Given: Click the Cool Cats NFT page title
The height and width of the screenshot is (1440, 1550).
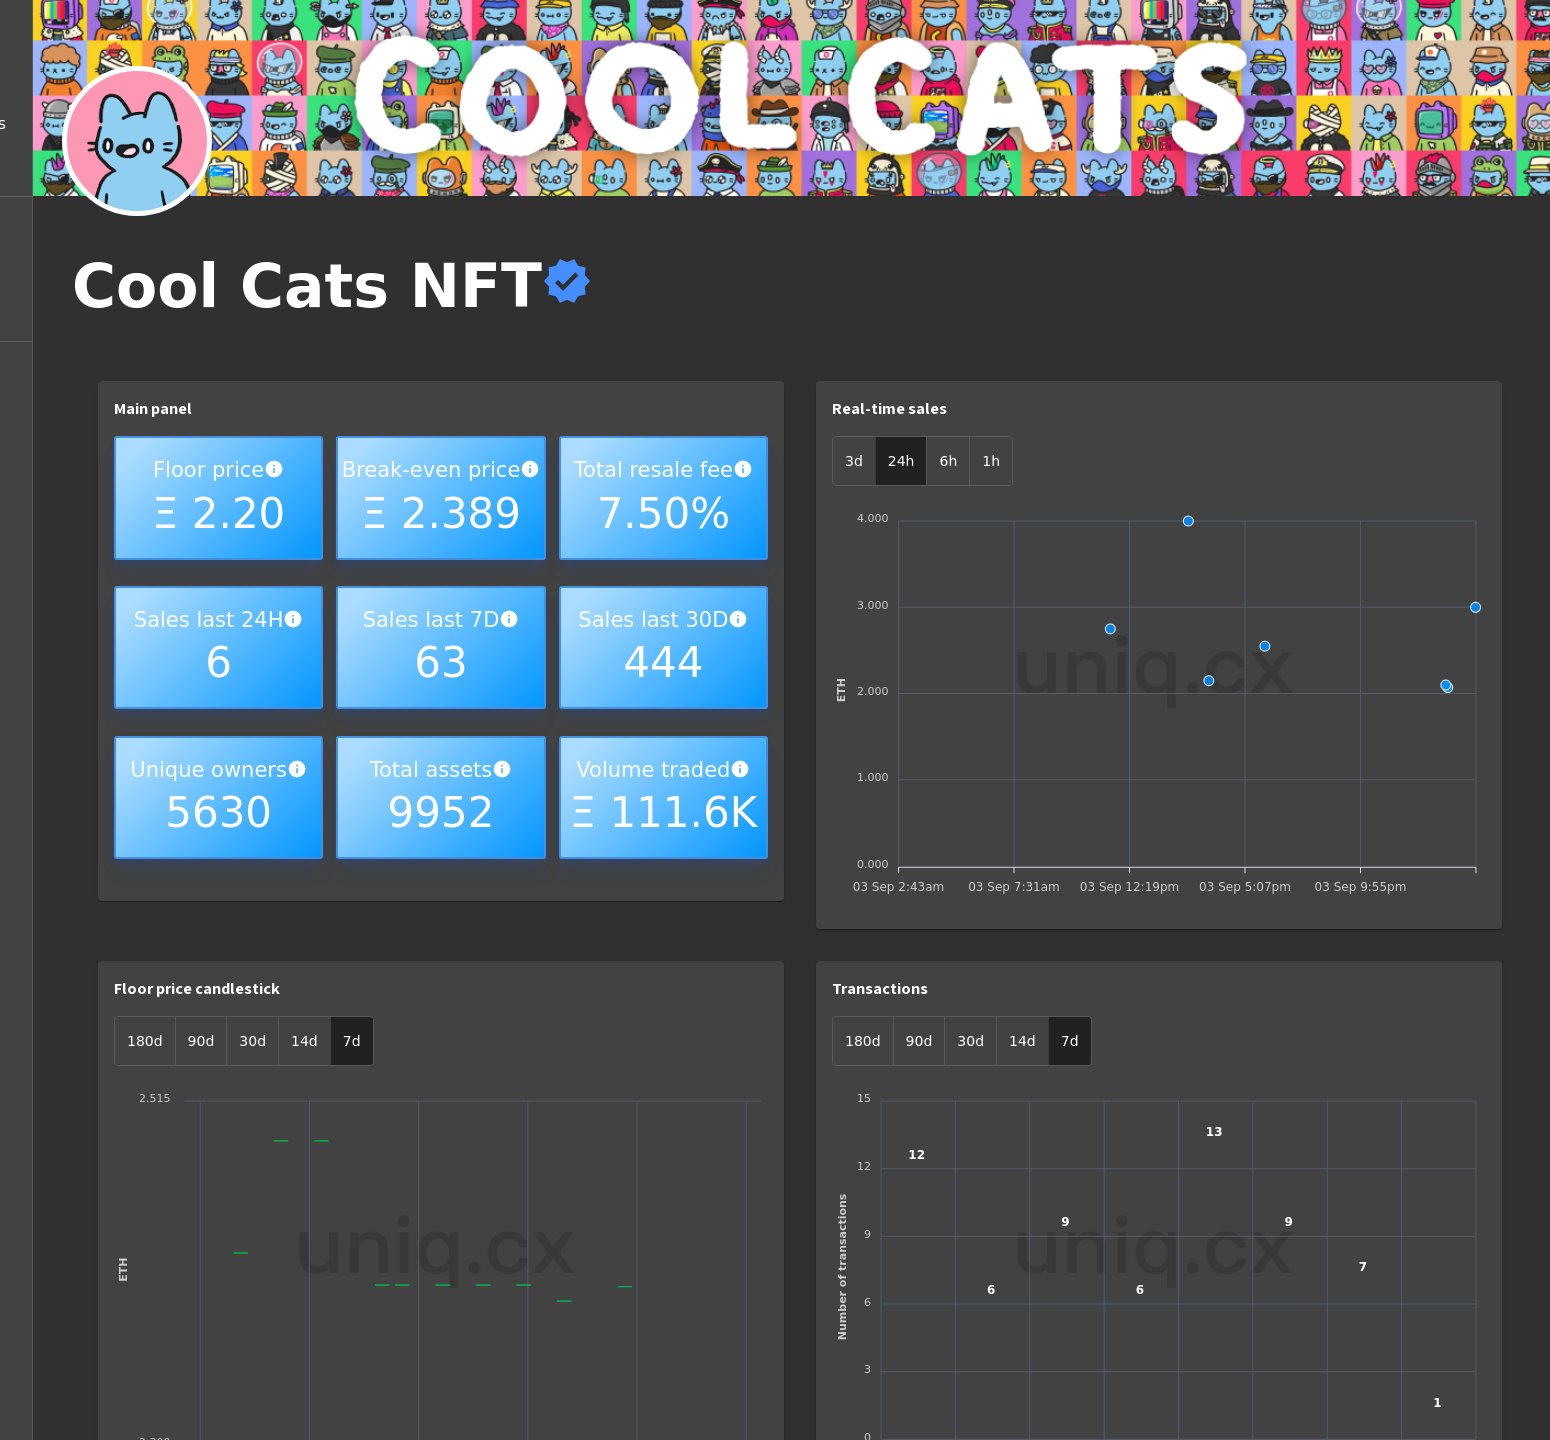Looking at the screenshot, I should coord(308,286).
